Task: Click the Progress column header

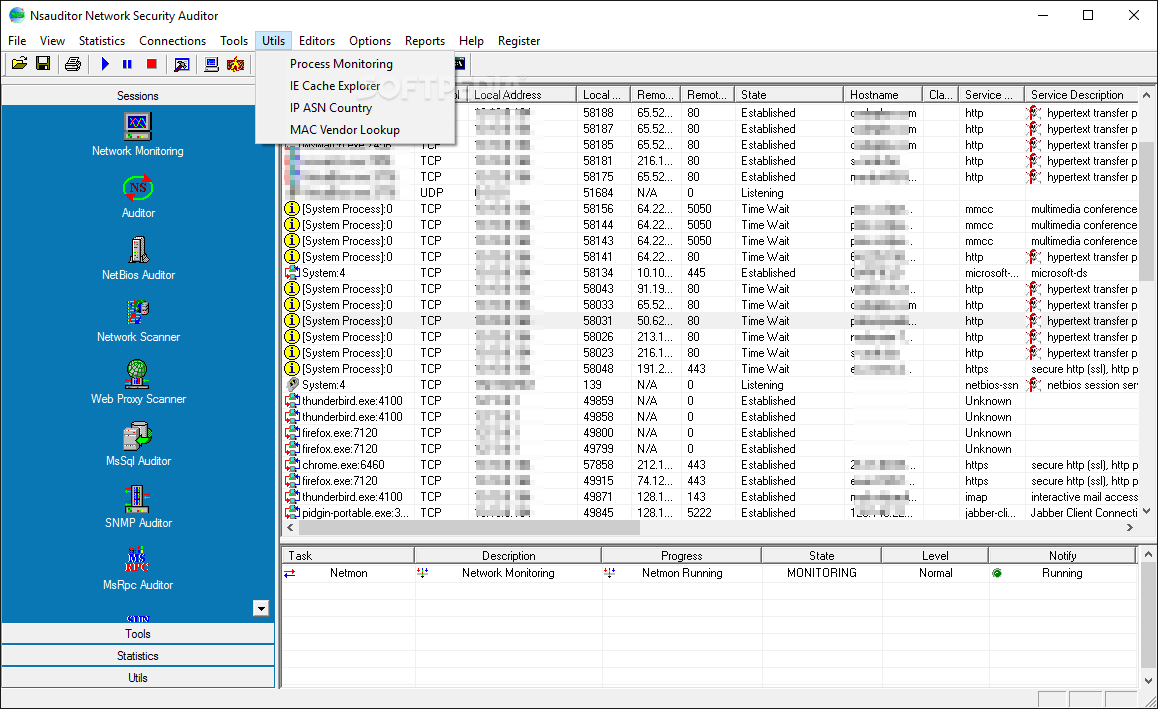Action: pos(681,555)
